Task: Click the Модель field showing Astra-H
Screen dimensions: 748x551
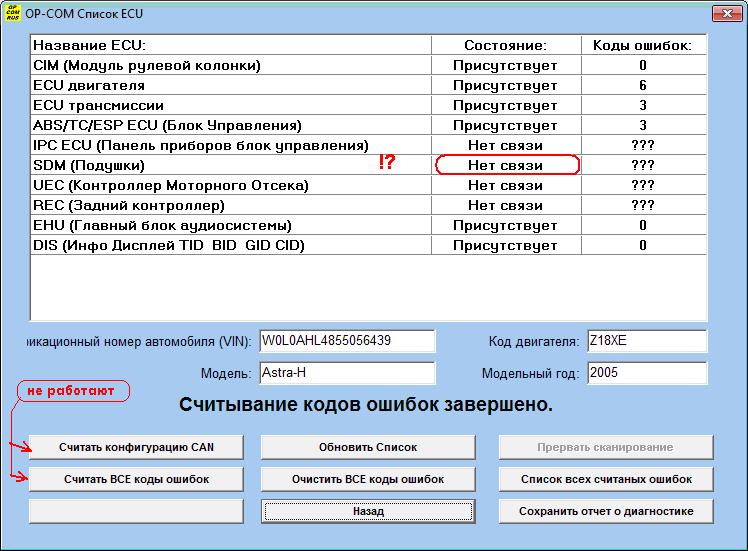Action: tap(347, 373)
